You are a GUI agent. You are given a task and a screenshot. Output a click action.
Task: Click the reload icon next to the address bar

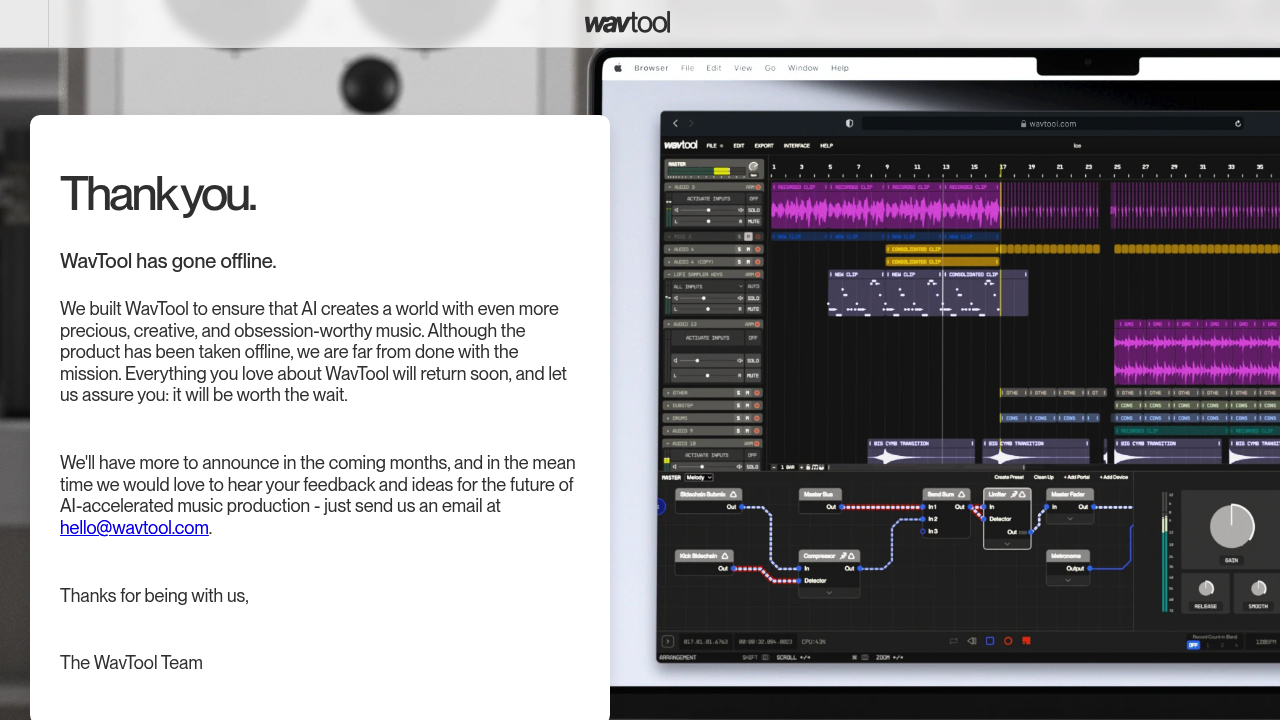pyautogui.click(x=1238, y=124)
